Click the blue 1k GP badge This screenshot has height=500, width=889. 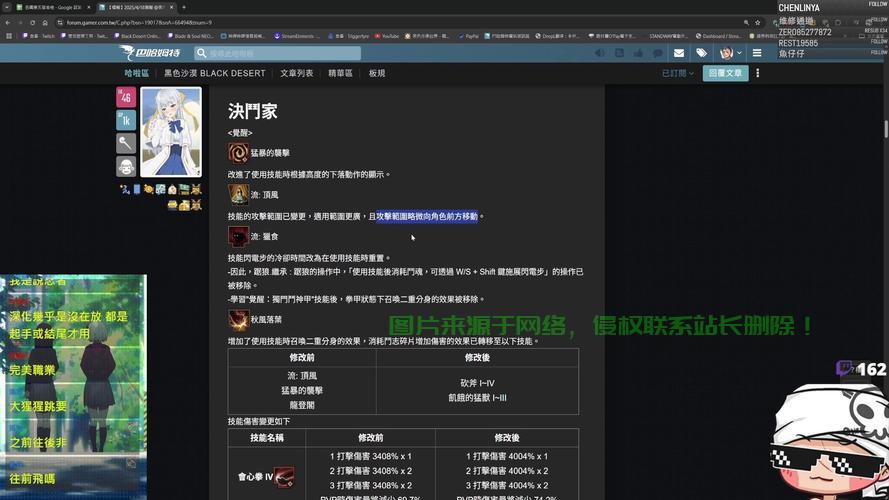tap(126, 120)
